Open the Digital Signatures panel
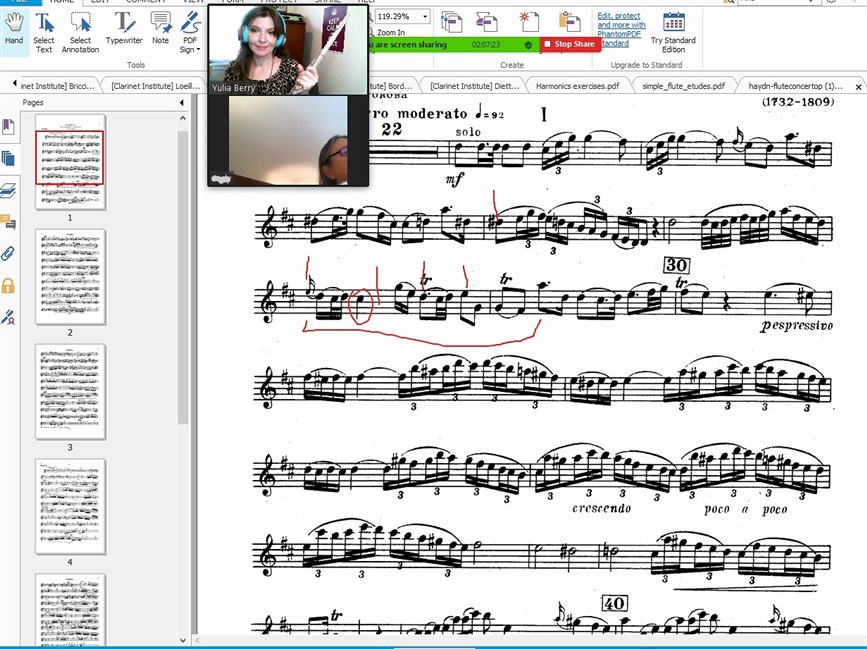Viewport: 867px width, 649px height. (x=8, y=317)
